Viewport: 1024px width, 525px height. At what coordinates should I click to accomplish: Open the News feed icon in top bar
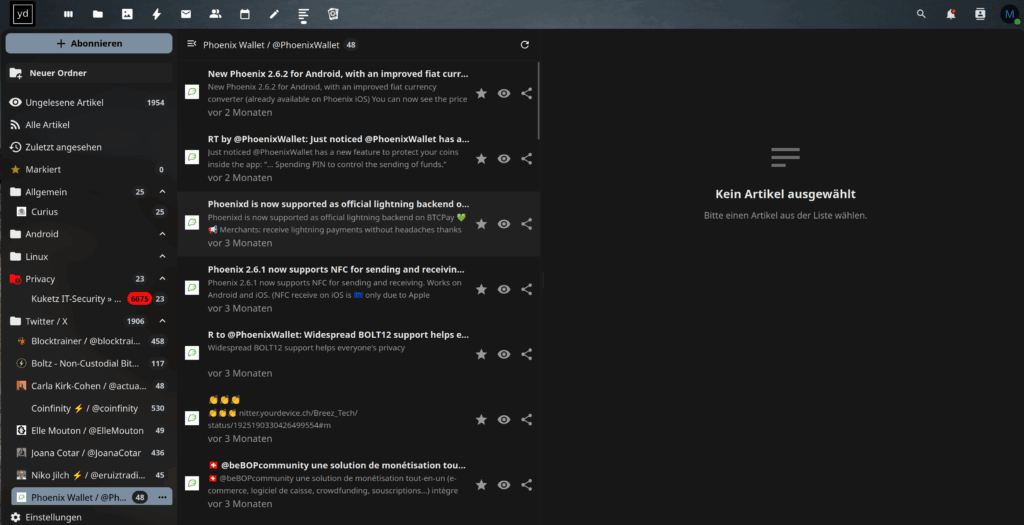[304, 14]
